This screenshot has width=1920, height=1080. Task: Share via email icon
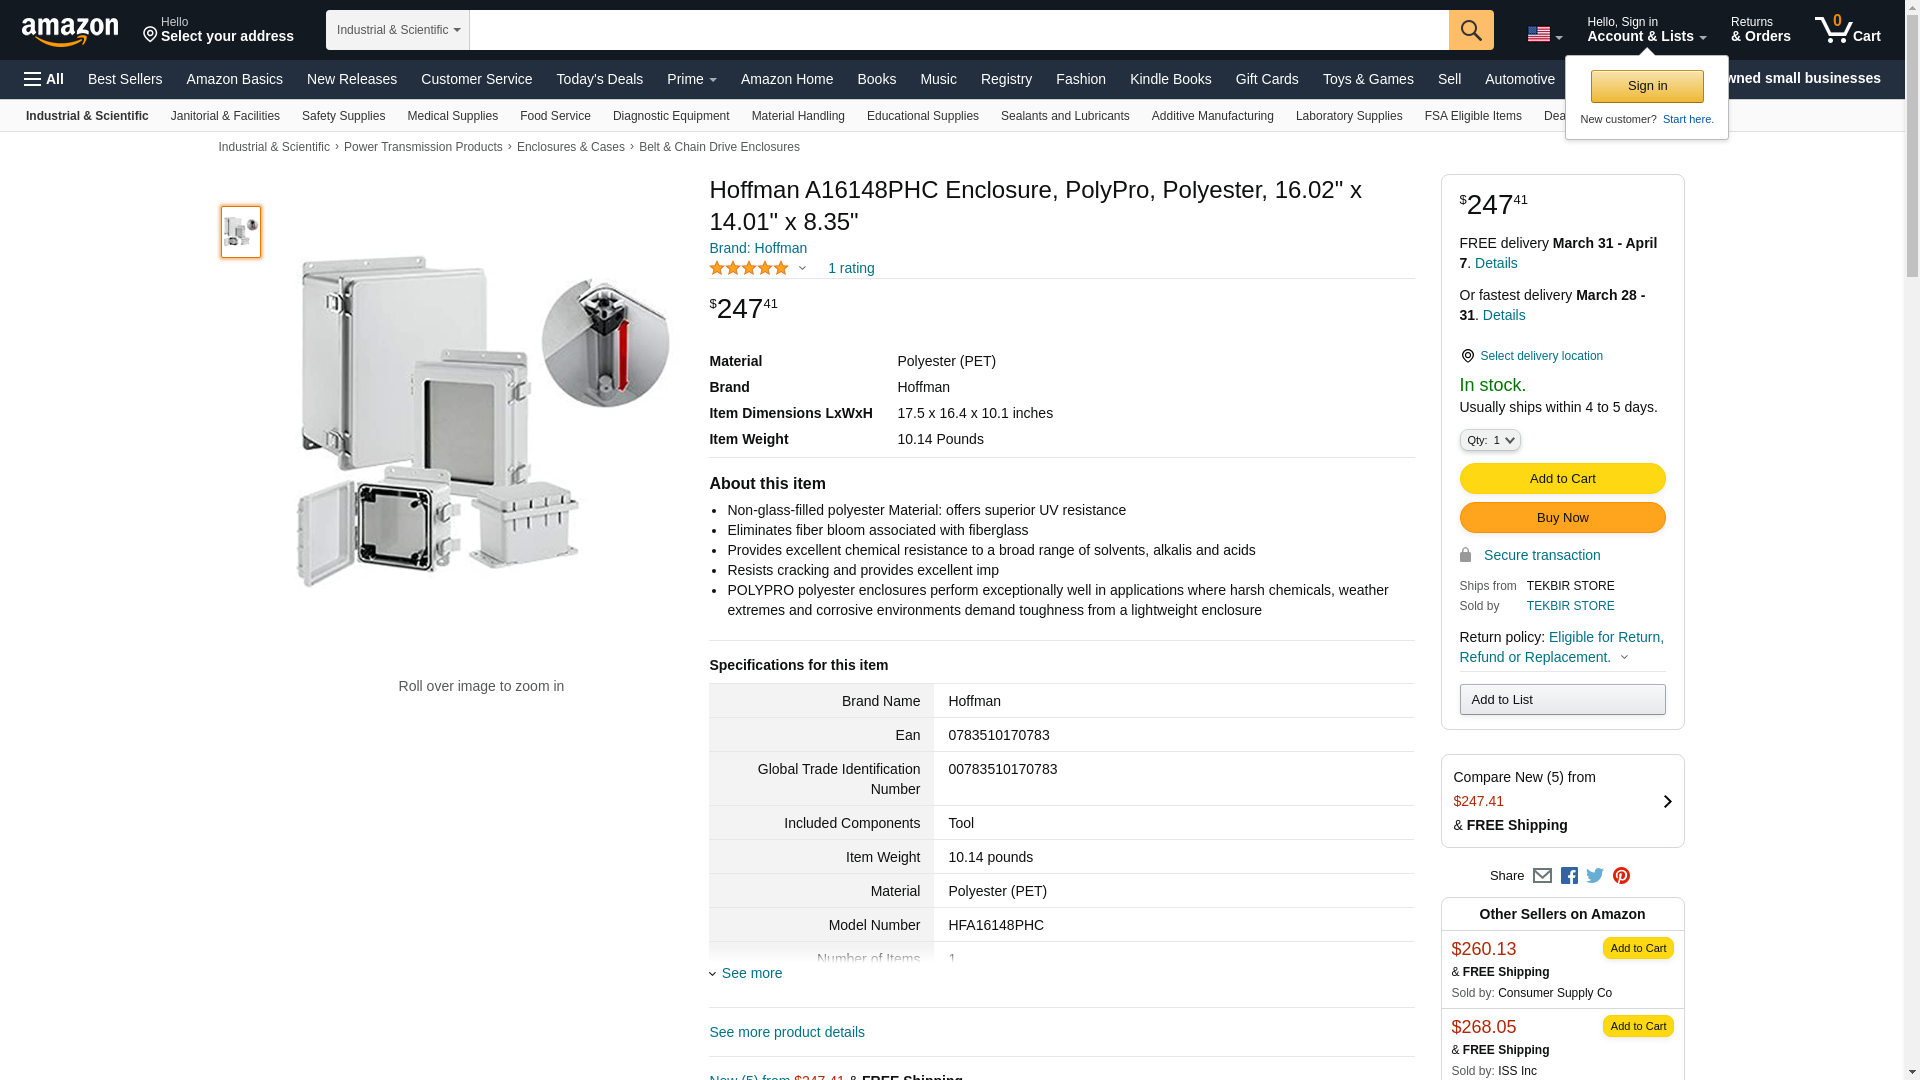point(1542,876)
